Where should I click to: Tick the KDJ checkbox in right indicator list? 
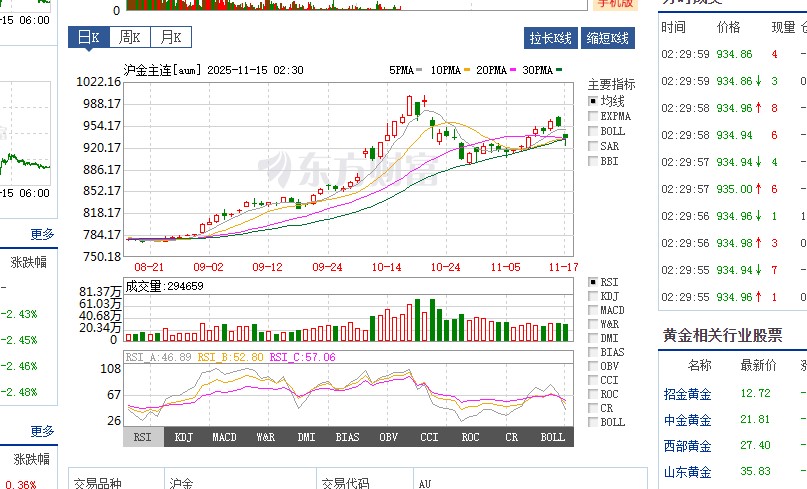[x=594, y=296]
